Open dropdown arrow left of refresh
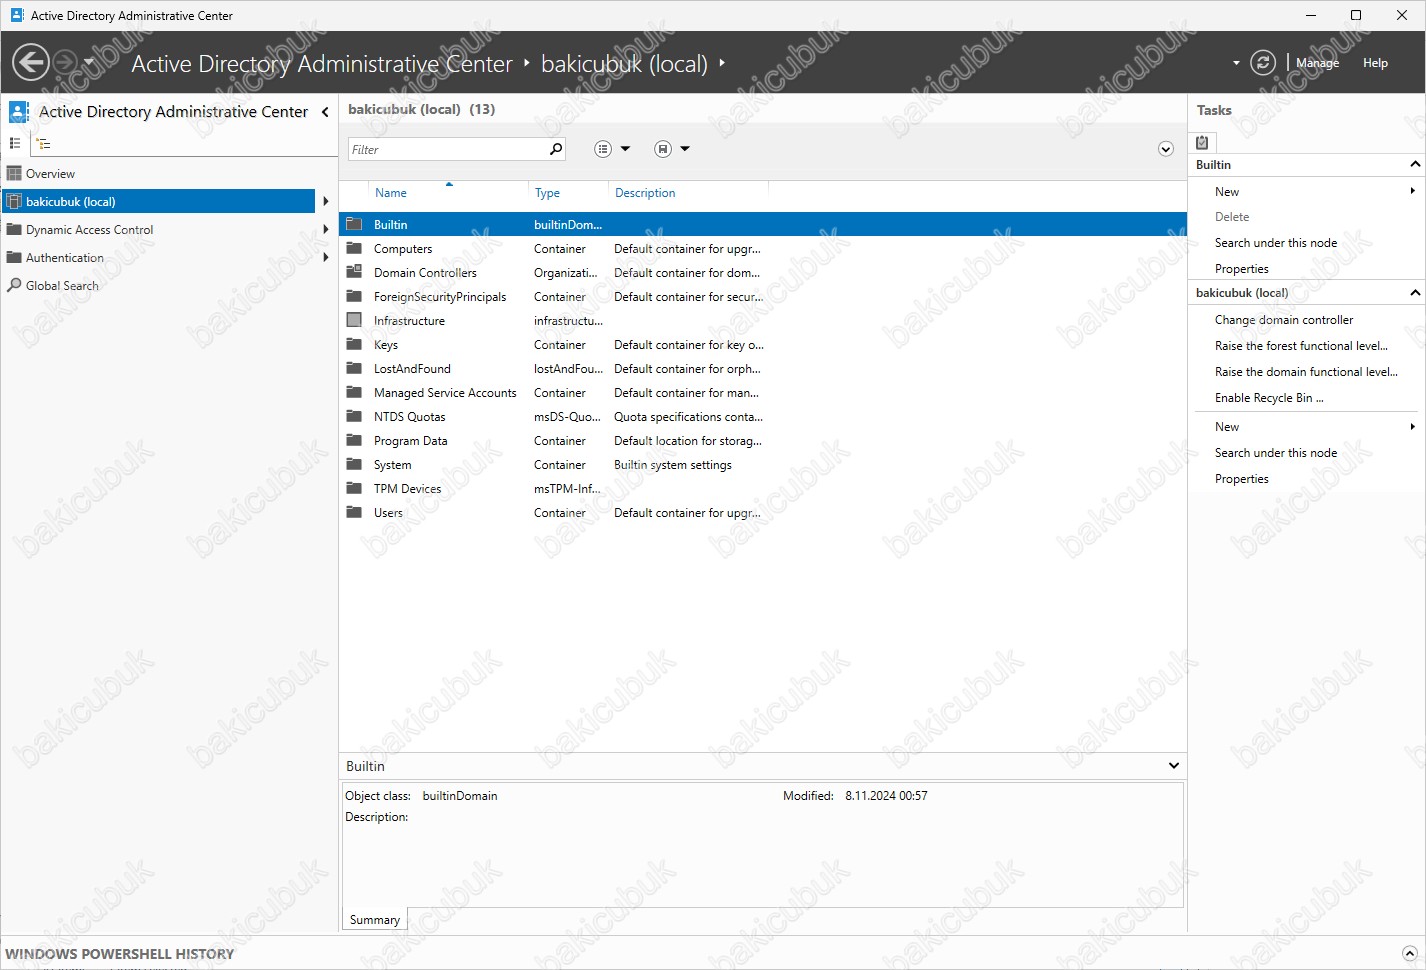This screenshot has height=970, width=1426. [1236, 63]
